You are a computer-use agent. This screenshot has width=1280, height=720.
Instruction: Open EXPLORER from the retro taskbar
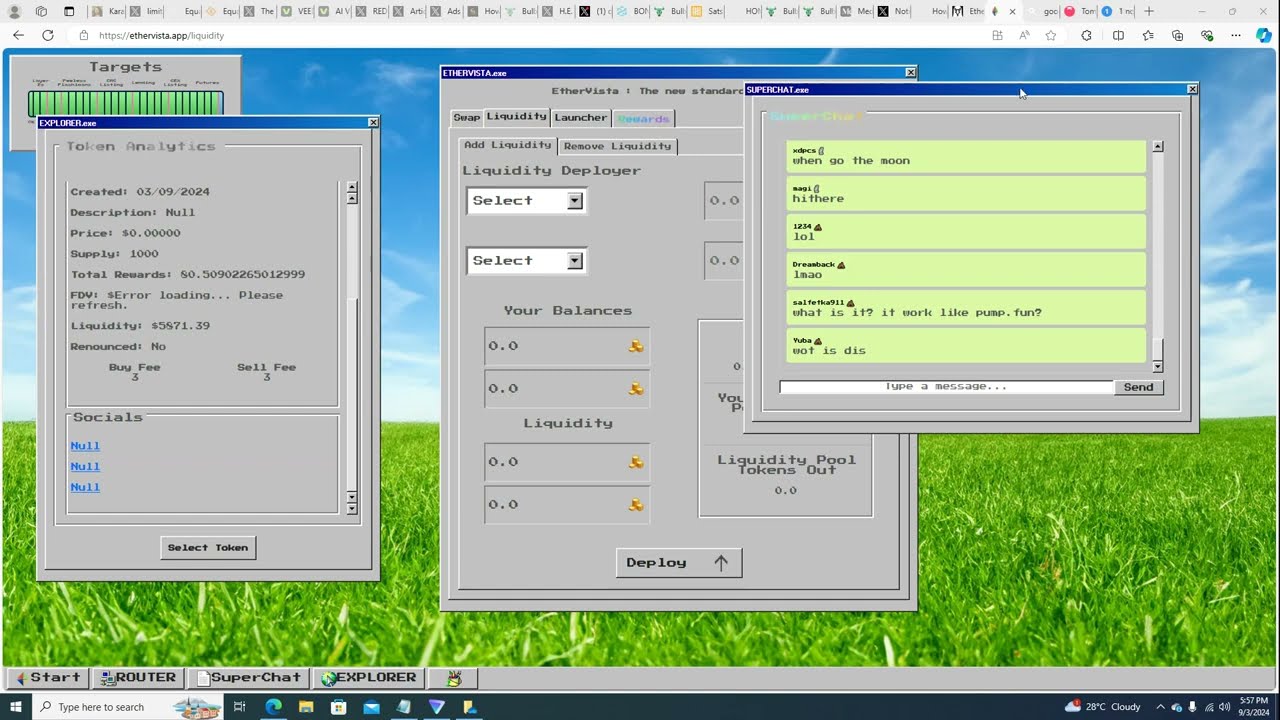coord(369,678)
